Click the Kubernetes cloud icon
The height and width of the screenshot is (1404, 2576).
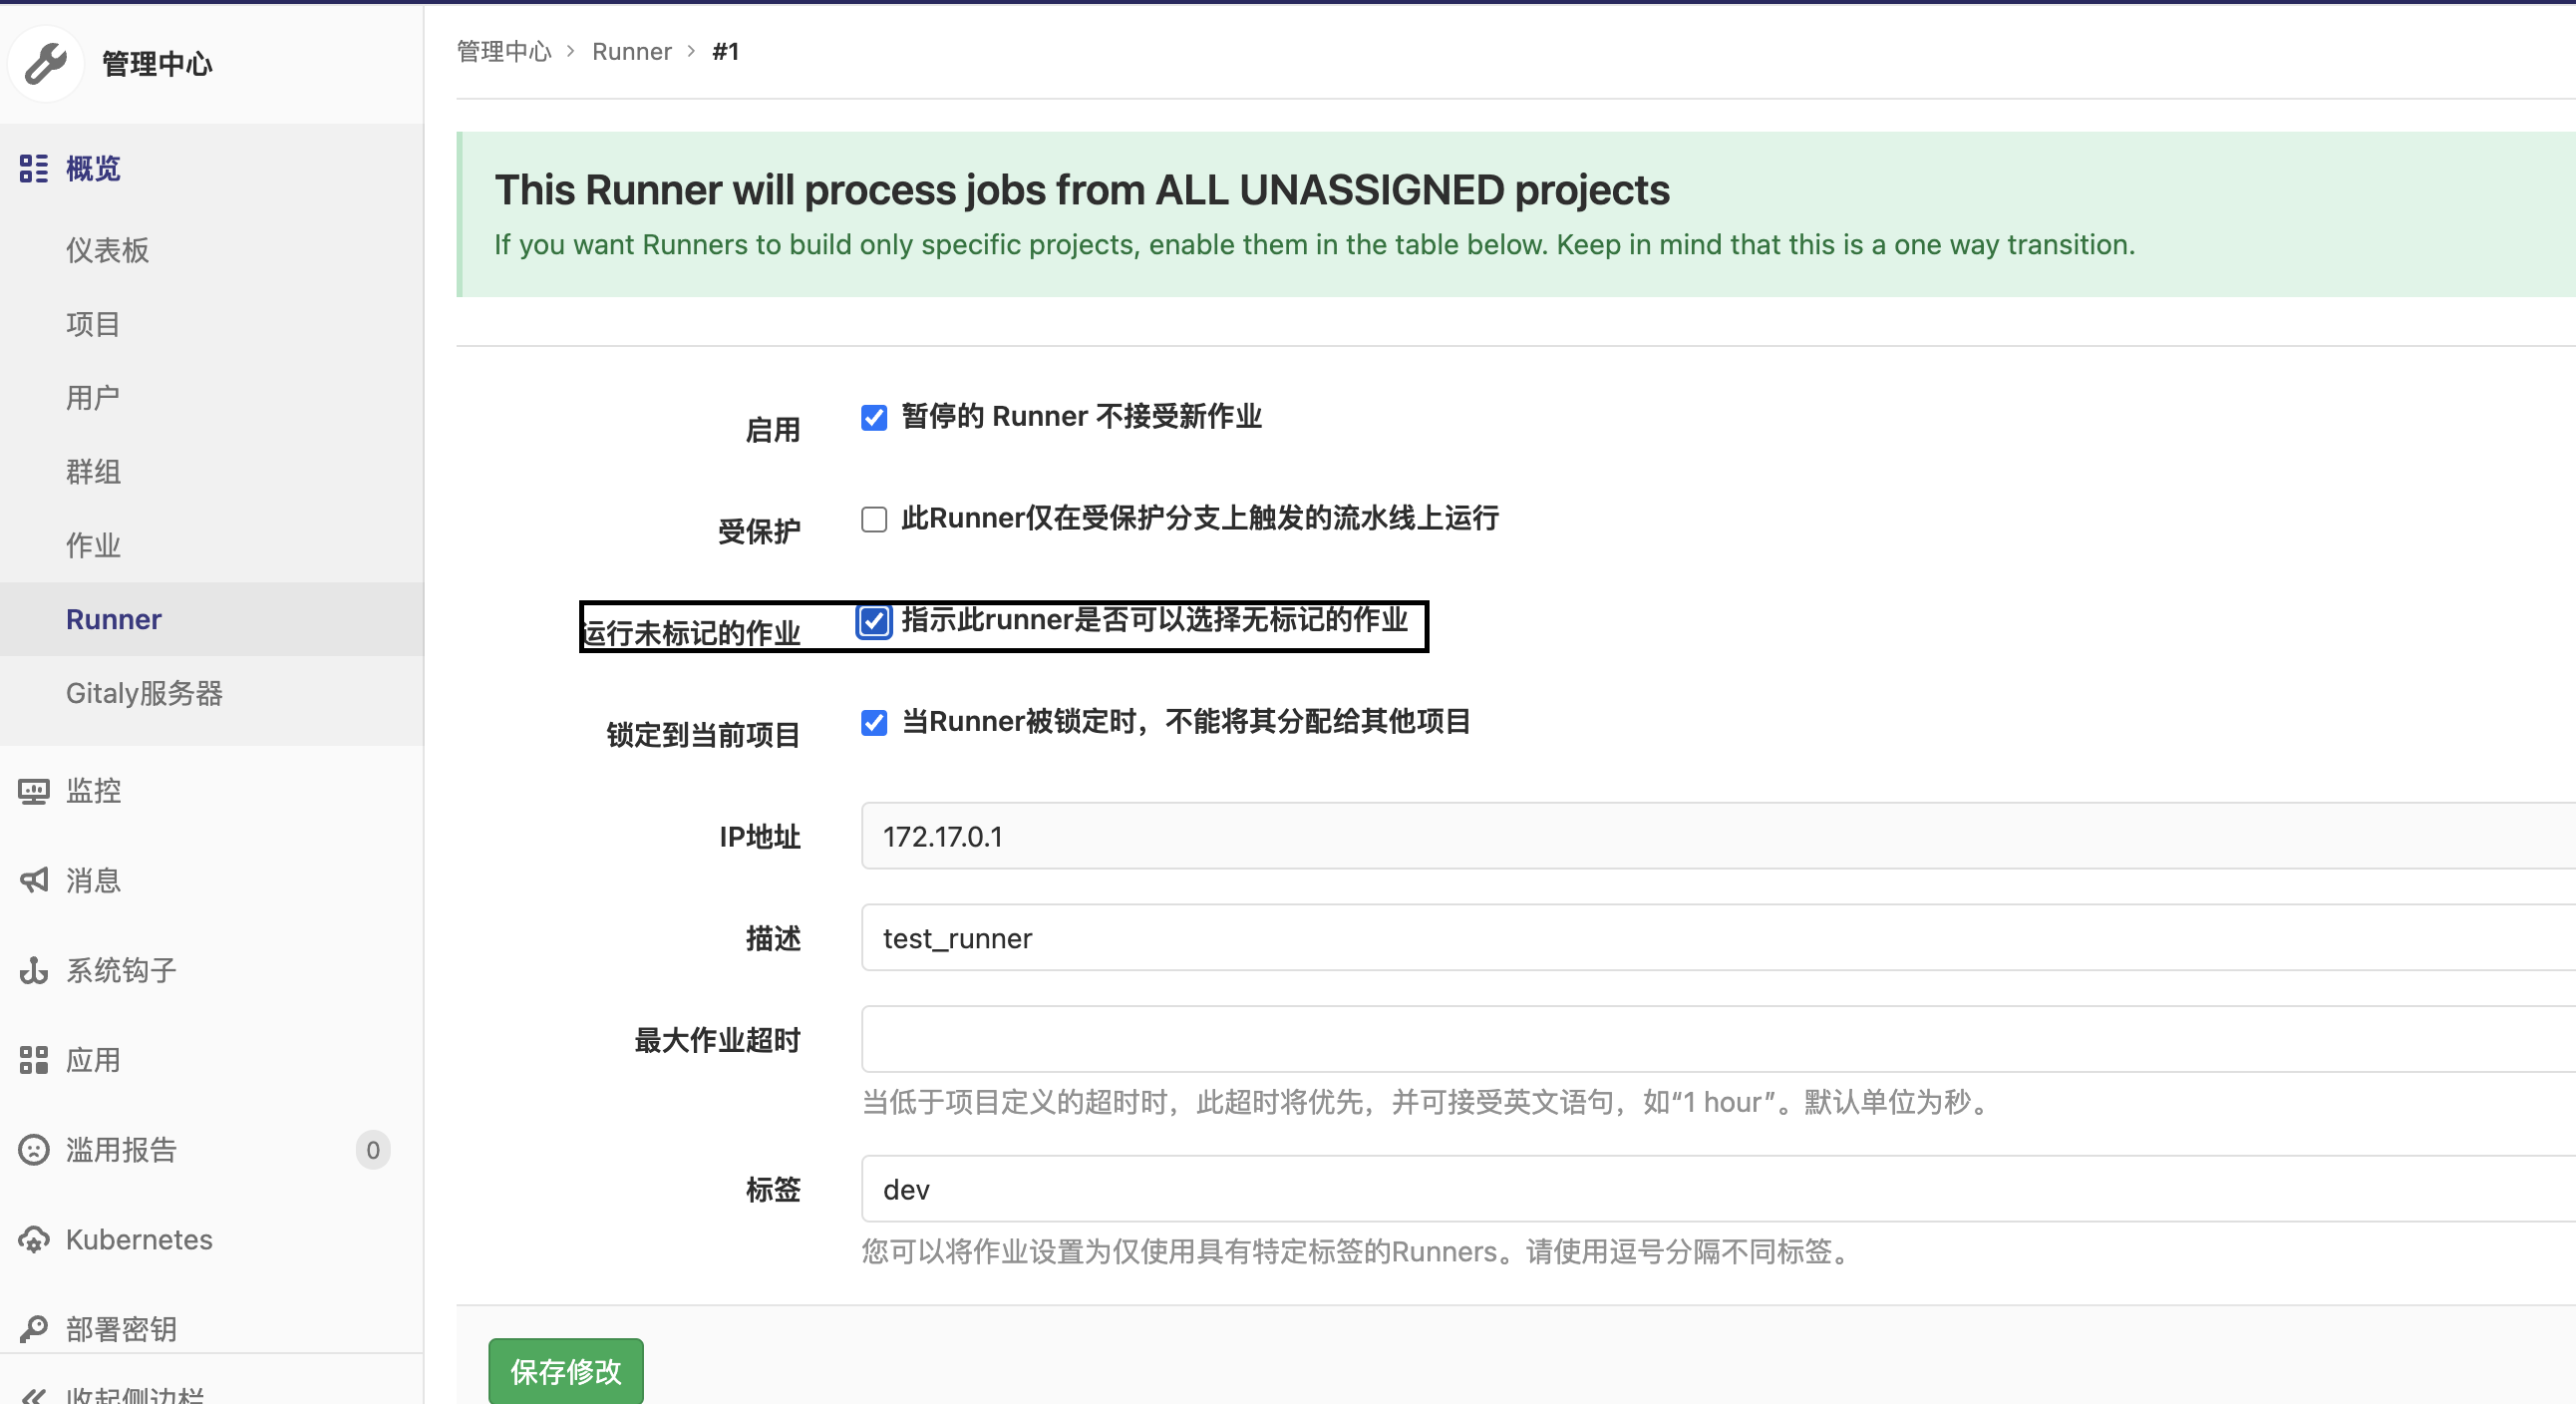(x=33, y=1240)
